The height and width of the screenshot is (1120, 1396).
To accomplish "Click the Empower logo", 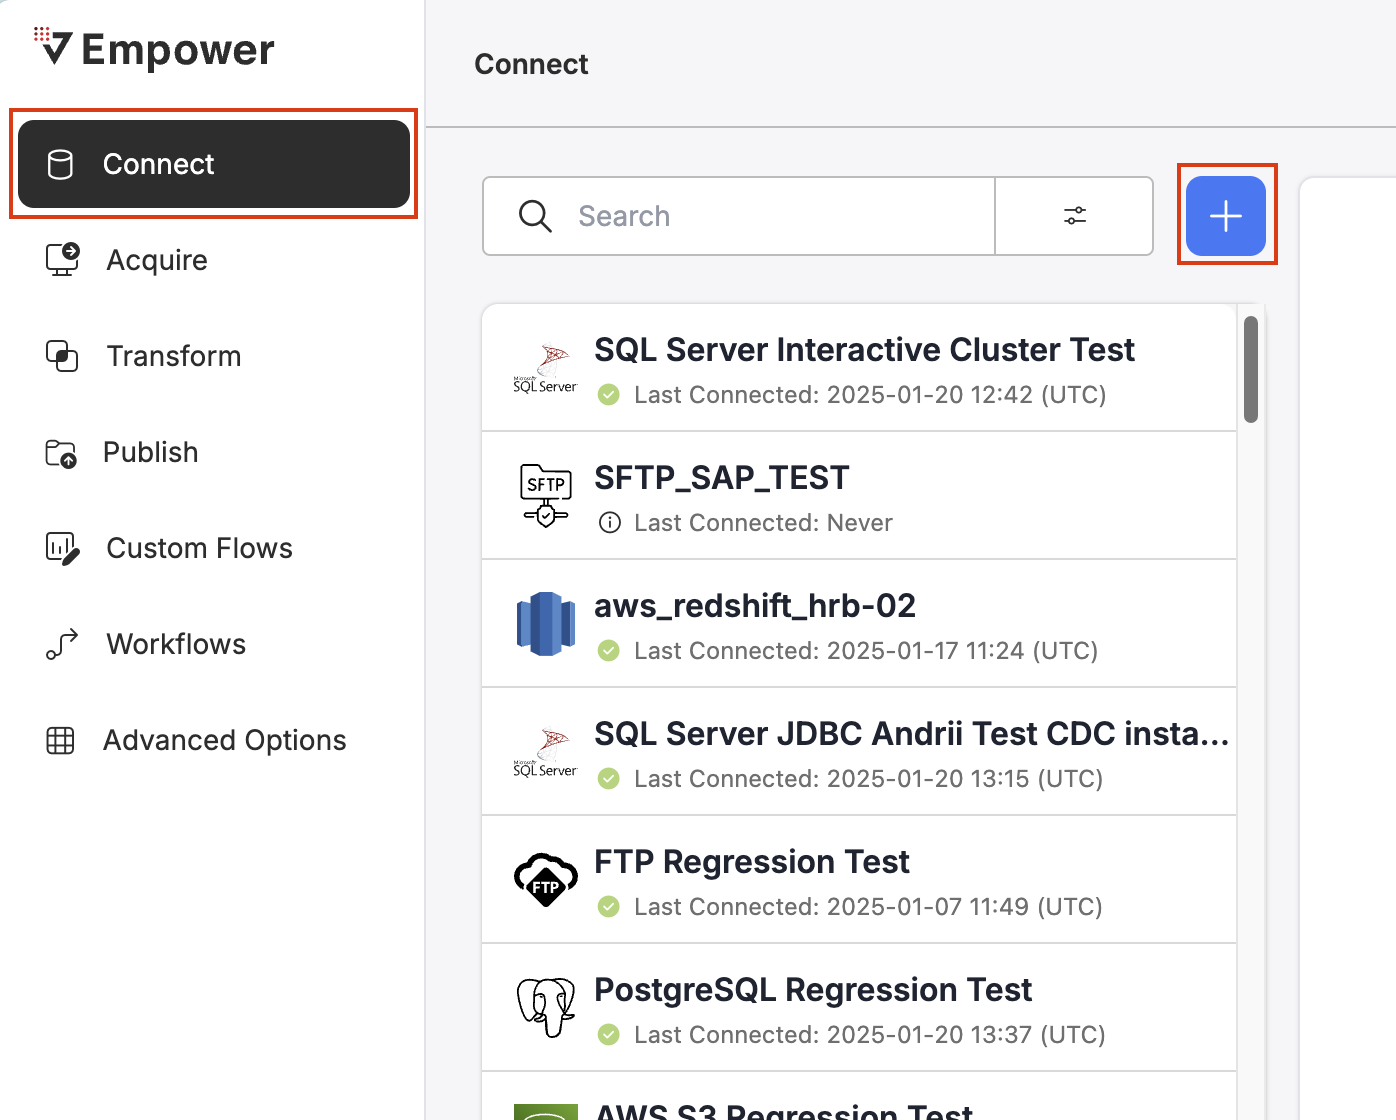I will (x=153, y=48).
